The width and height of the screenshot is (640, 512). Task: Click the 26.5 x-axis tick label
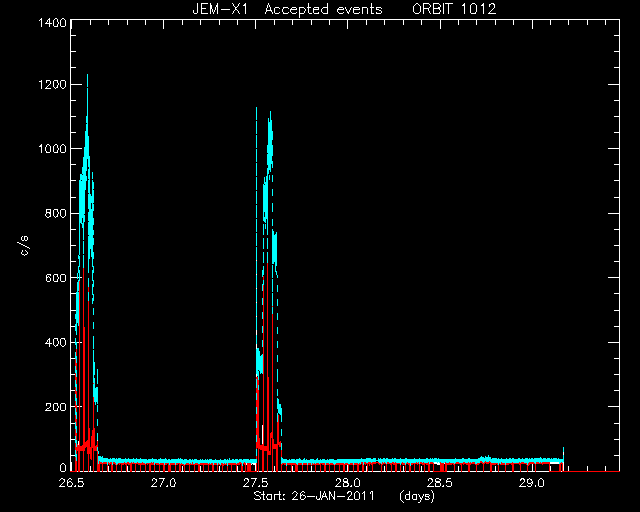click(71, 483)
